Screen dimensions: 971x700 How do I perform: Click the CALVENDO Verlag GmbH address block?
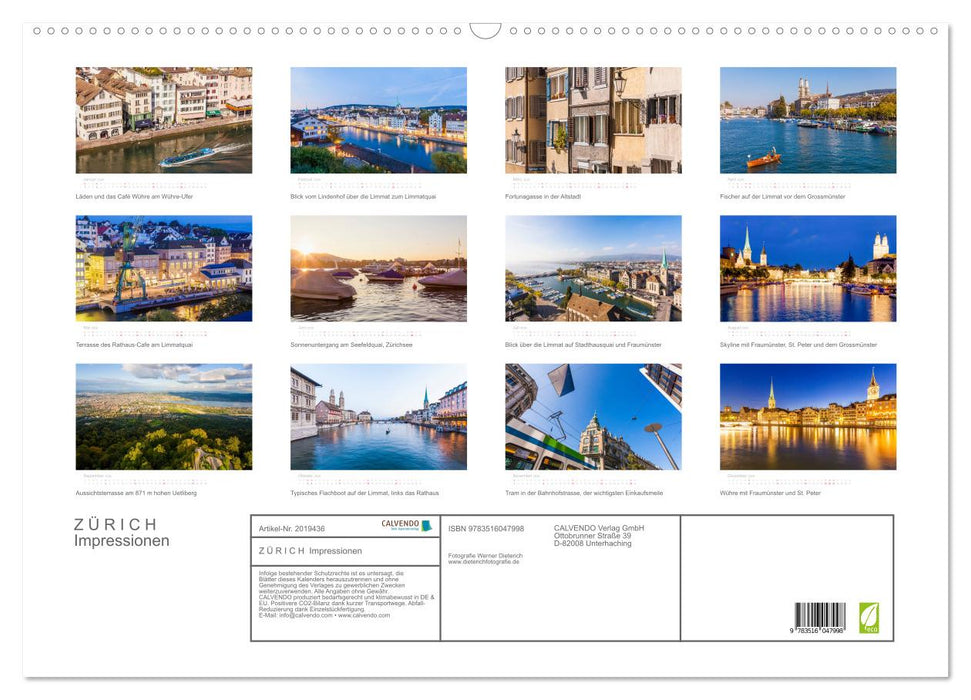point(600,534)
